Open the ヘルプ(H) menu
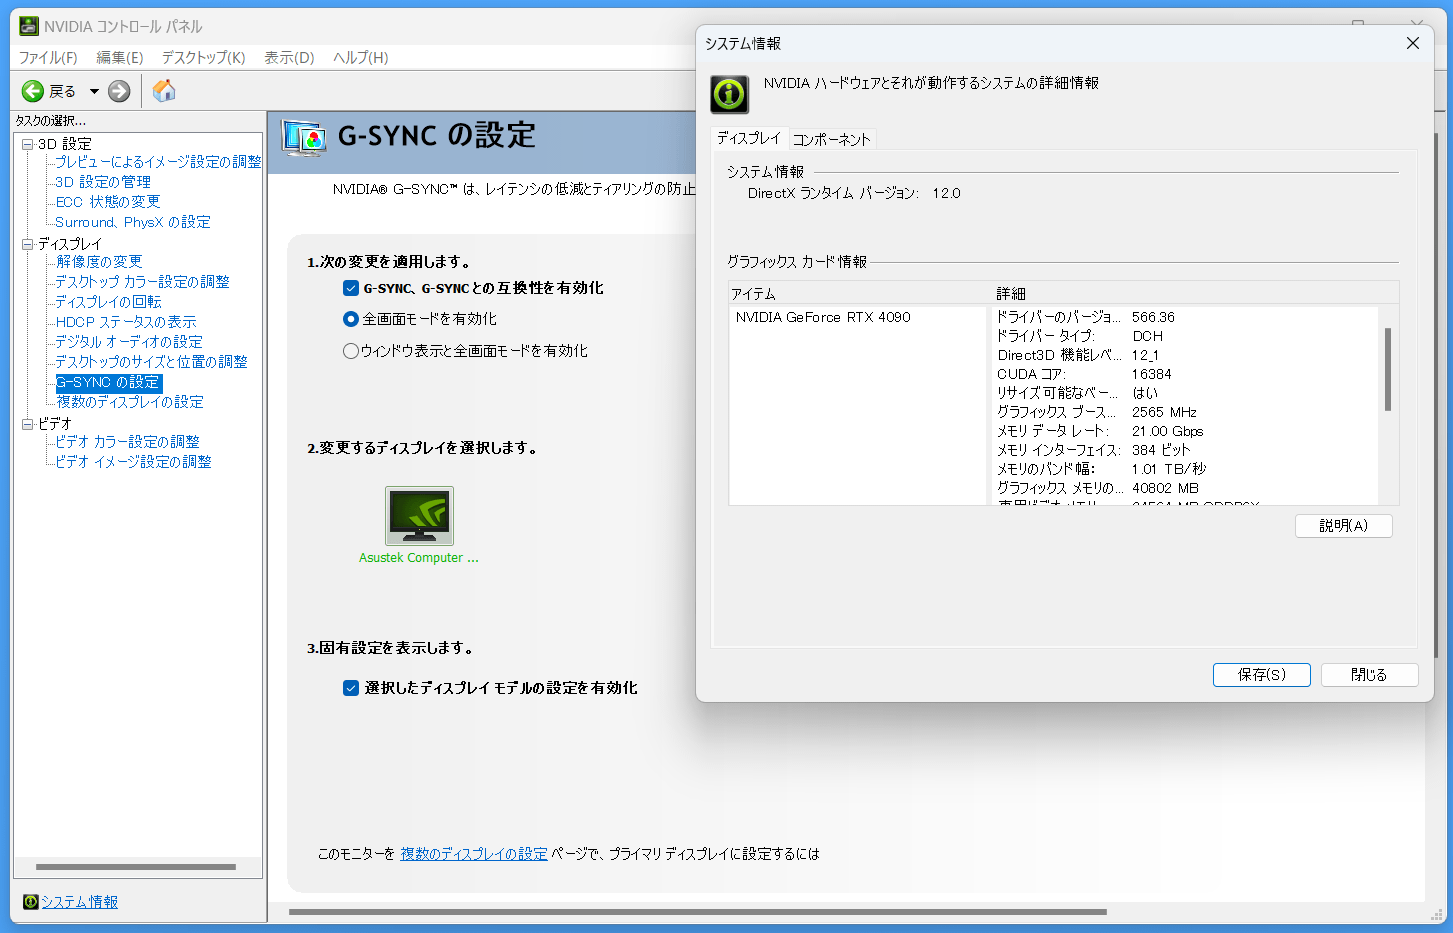 pyautogui.click(x=361, y=58)
